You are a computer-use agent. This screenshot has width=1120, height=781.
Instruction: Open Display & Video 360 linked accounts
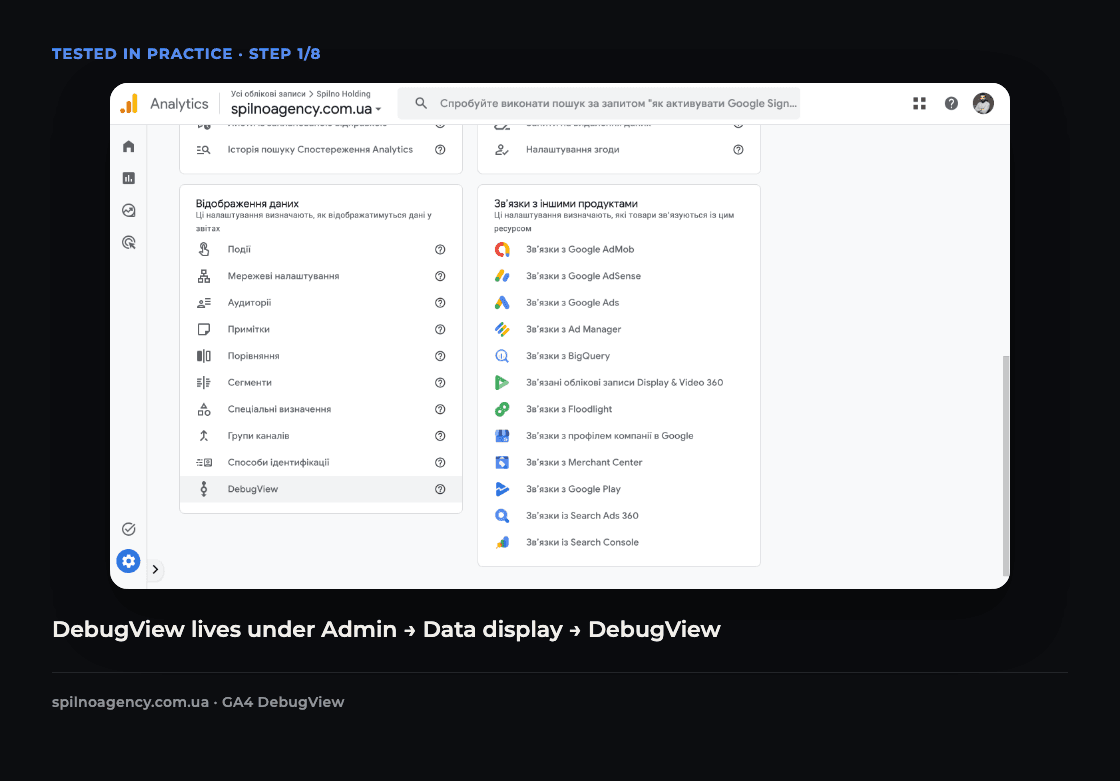coord(619,382)
